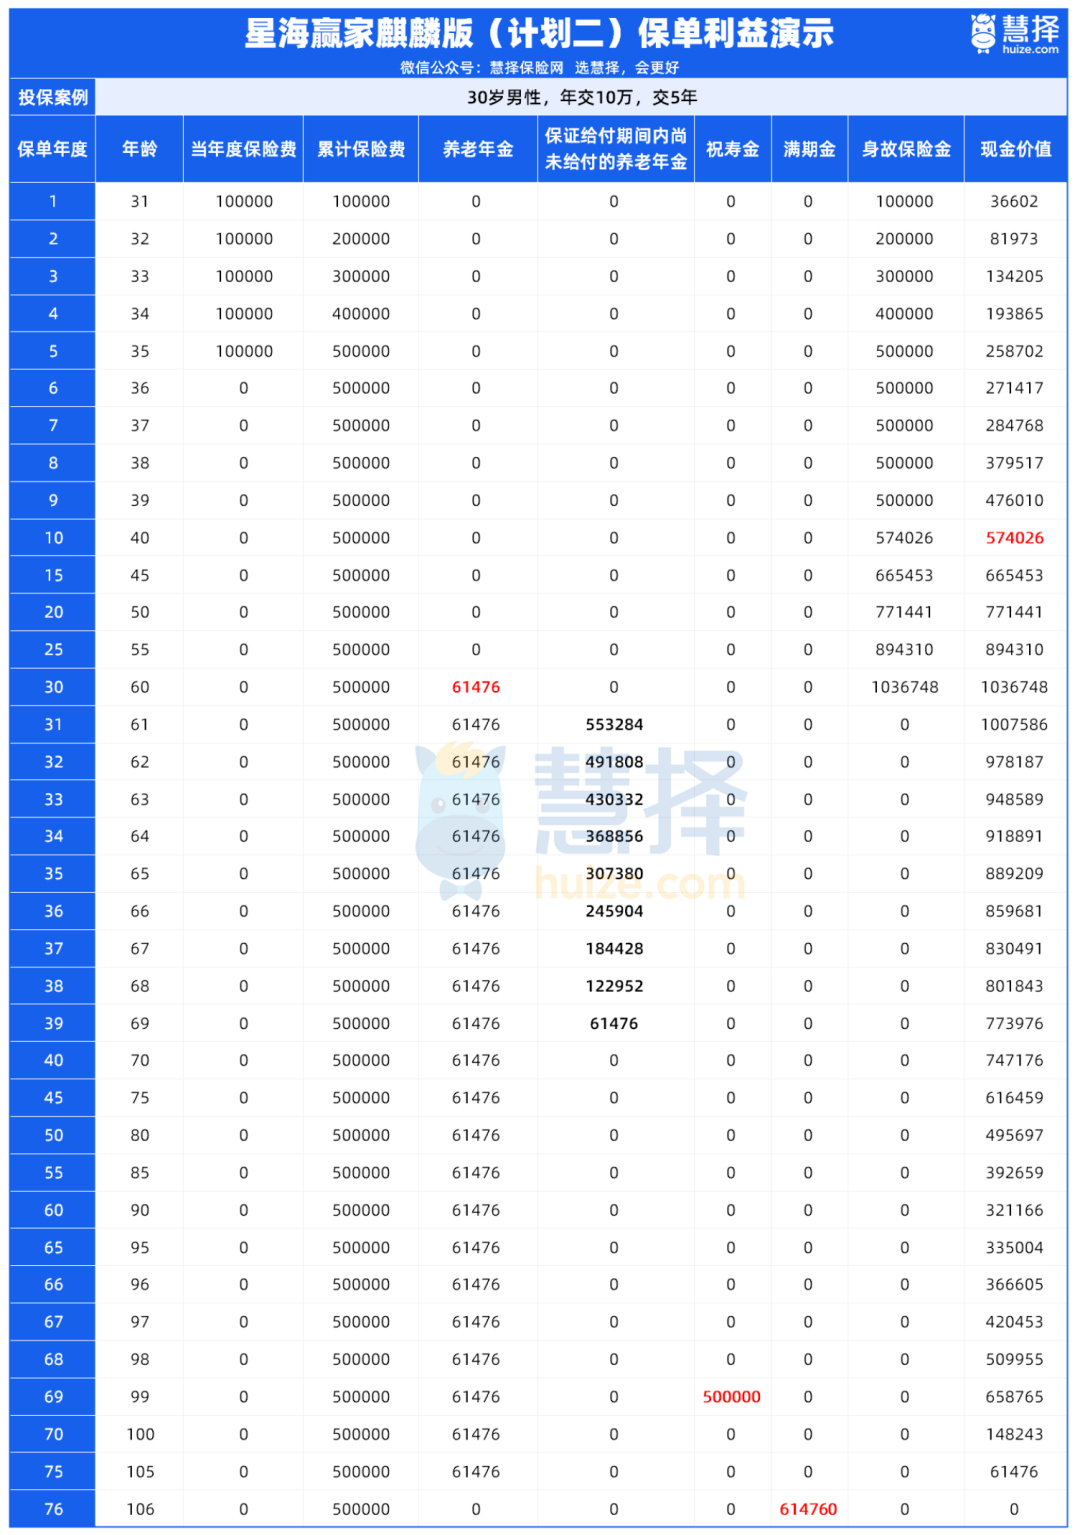Image resolution: width=1080 pixels, height=1535 pixels.
Task: Click the huize.com text under the top logo
Action: 1030,50
